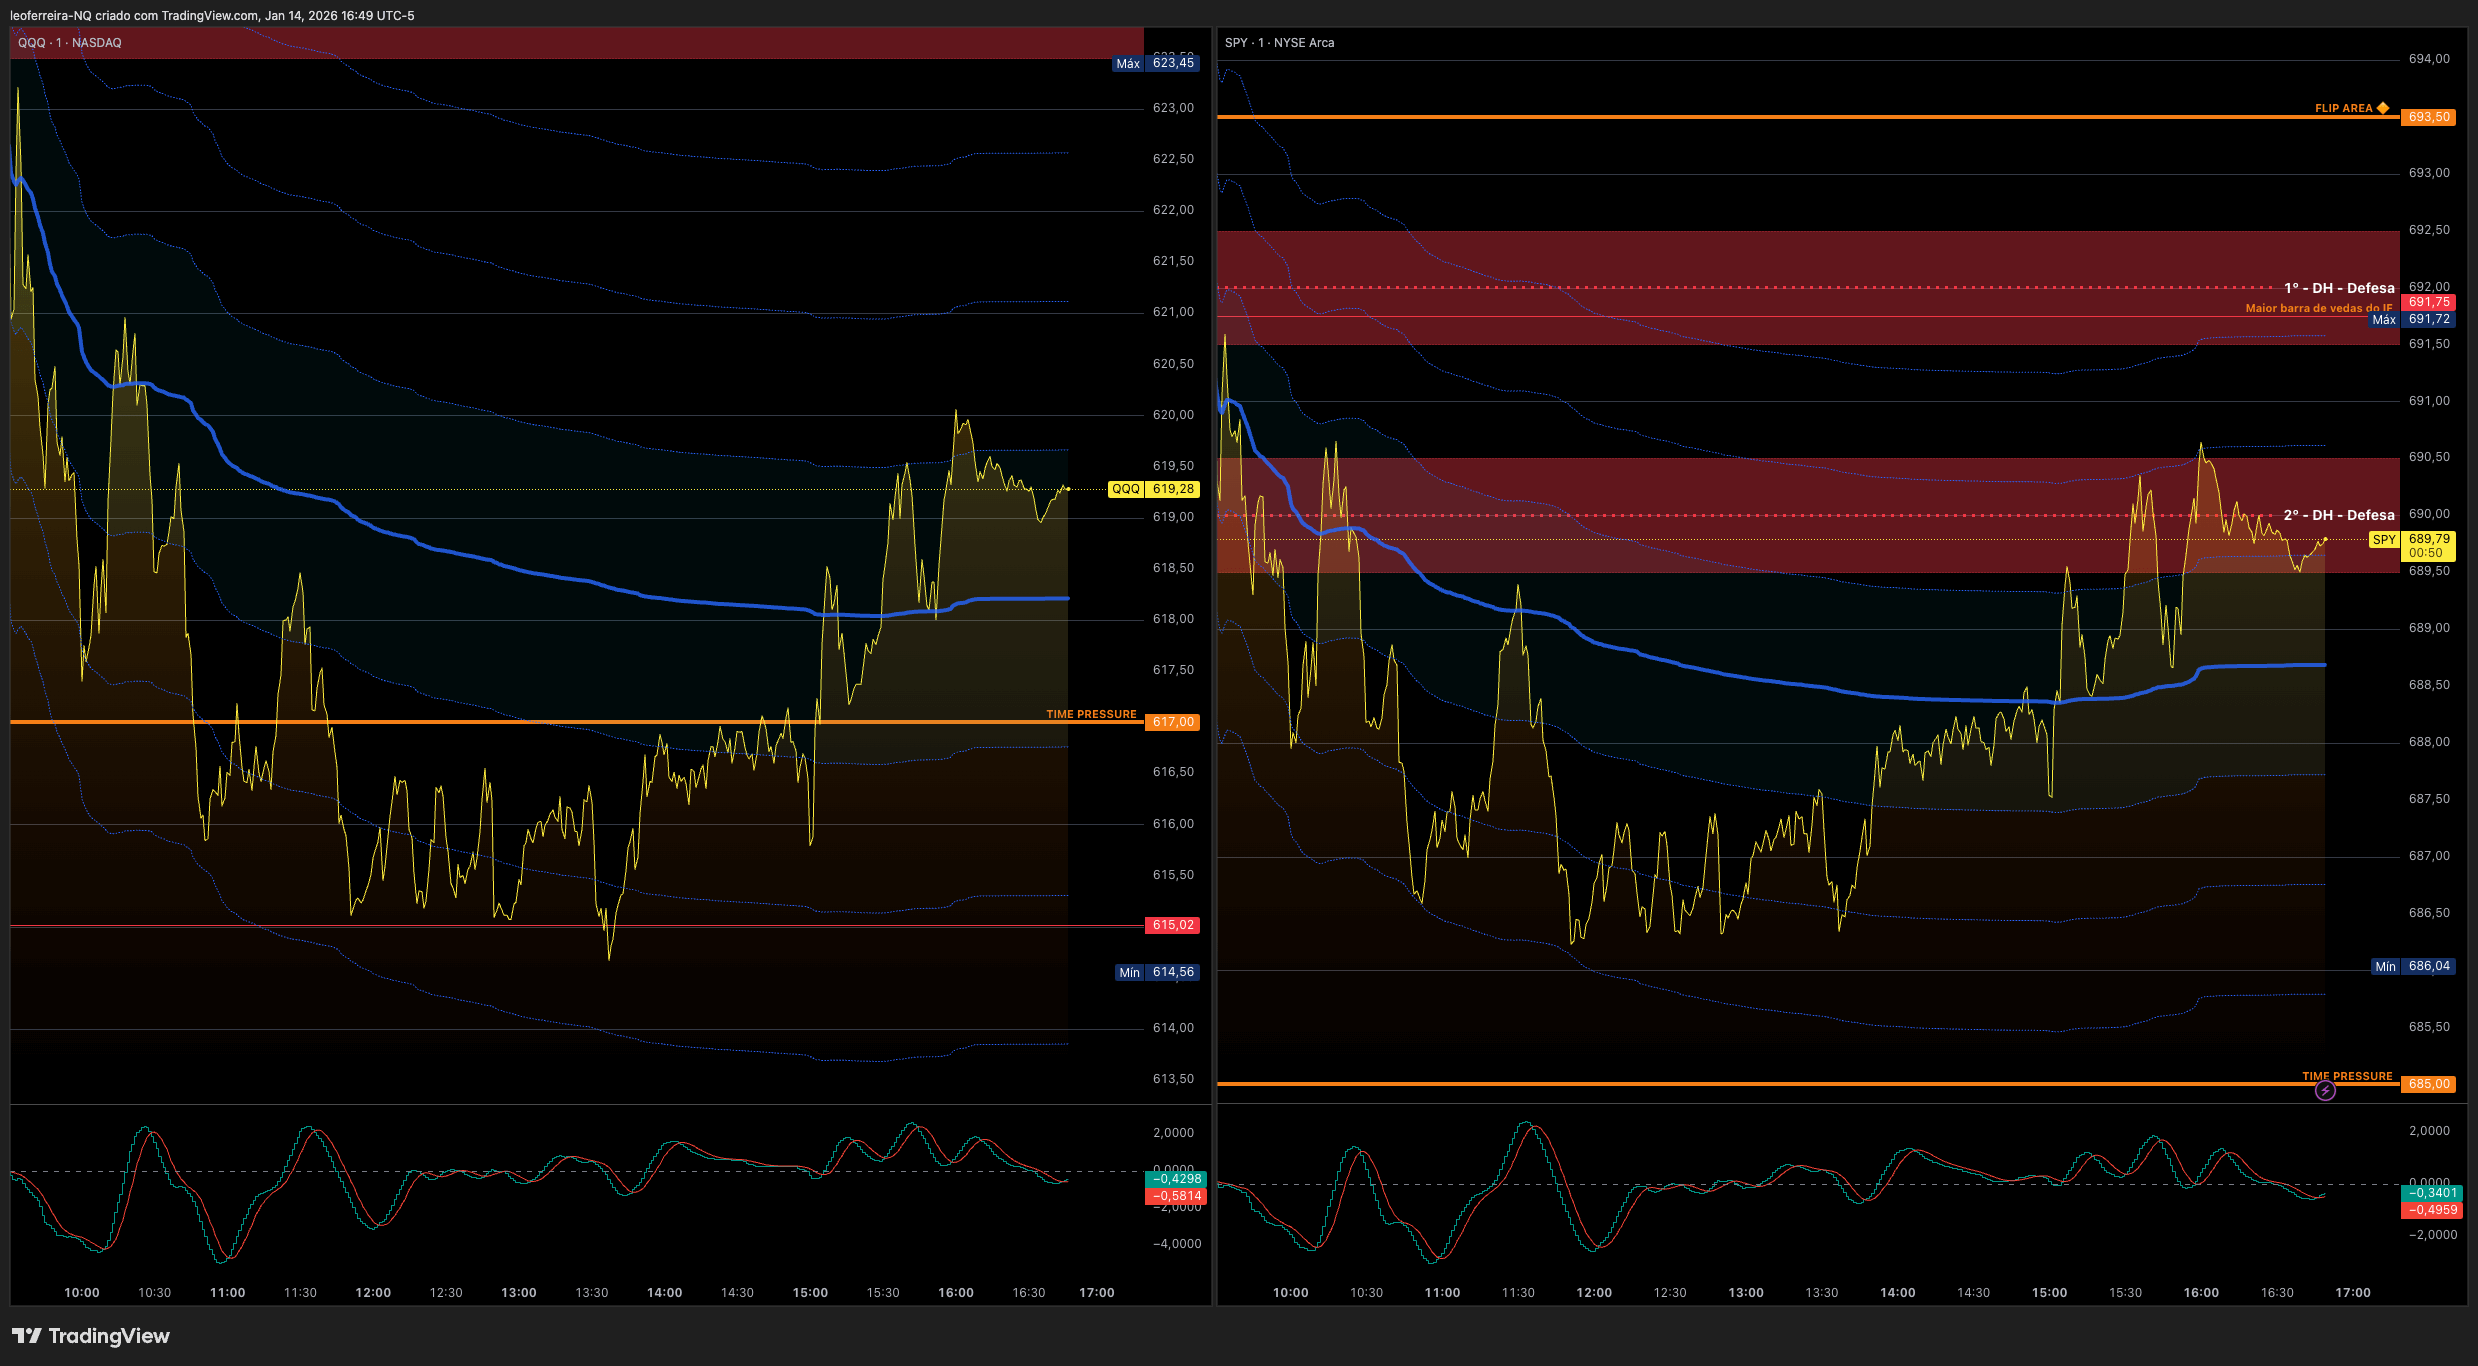The height and width of the screenshot is (1366, 2478).
Task: Click the green -0,3401 indicator value on SPY
Action: [2432, 1193]
